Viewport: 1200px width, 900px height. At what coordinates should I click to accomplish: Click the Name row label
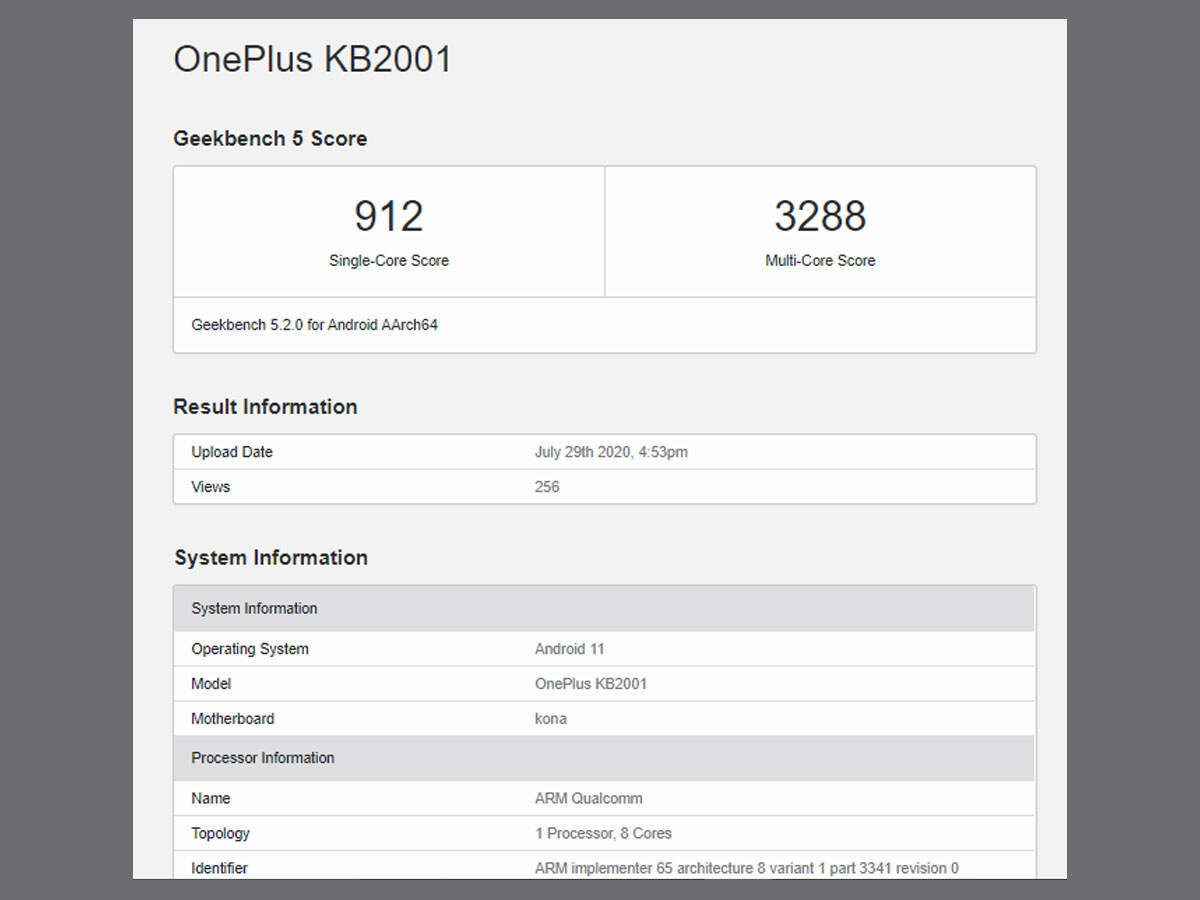[211, 799]
